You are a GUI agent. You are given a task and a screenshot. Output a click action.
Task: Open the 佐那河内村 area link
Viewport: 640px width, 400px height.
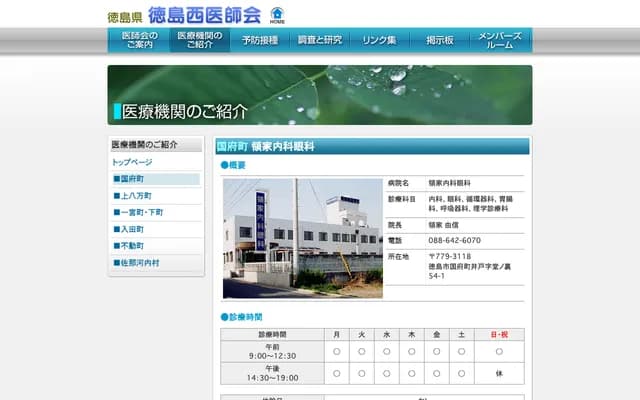pyautogui.click(x=139, y=263)
